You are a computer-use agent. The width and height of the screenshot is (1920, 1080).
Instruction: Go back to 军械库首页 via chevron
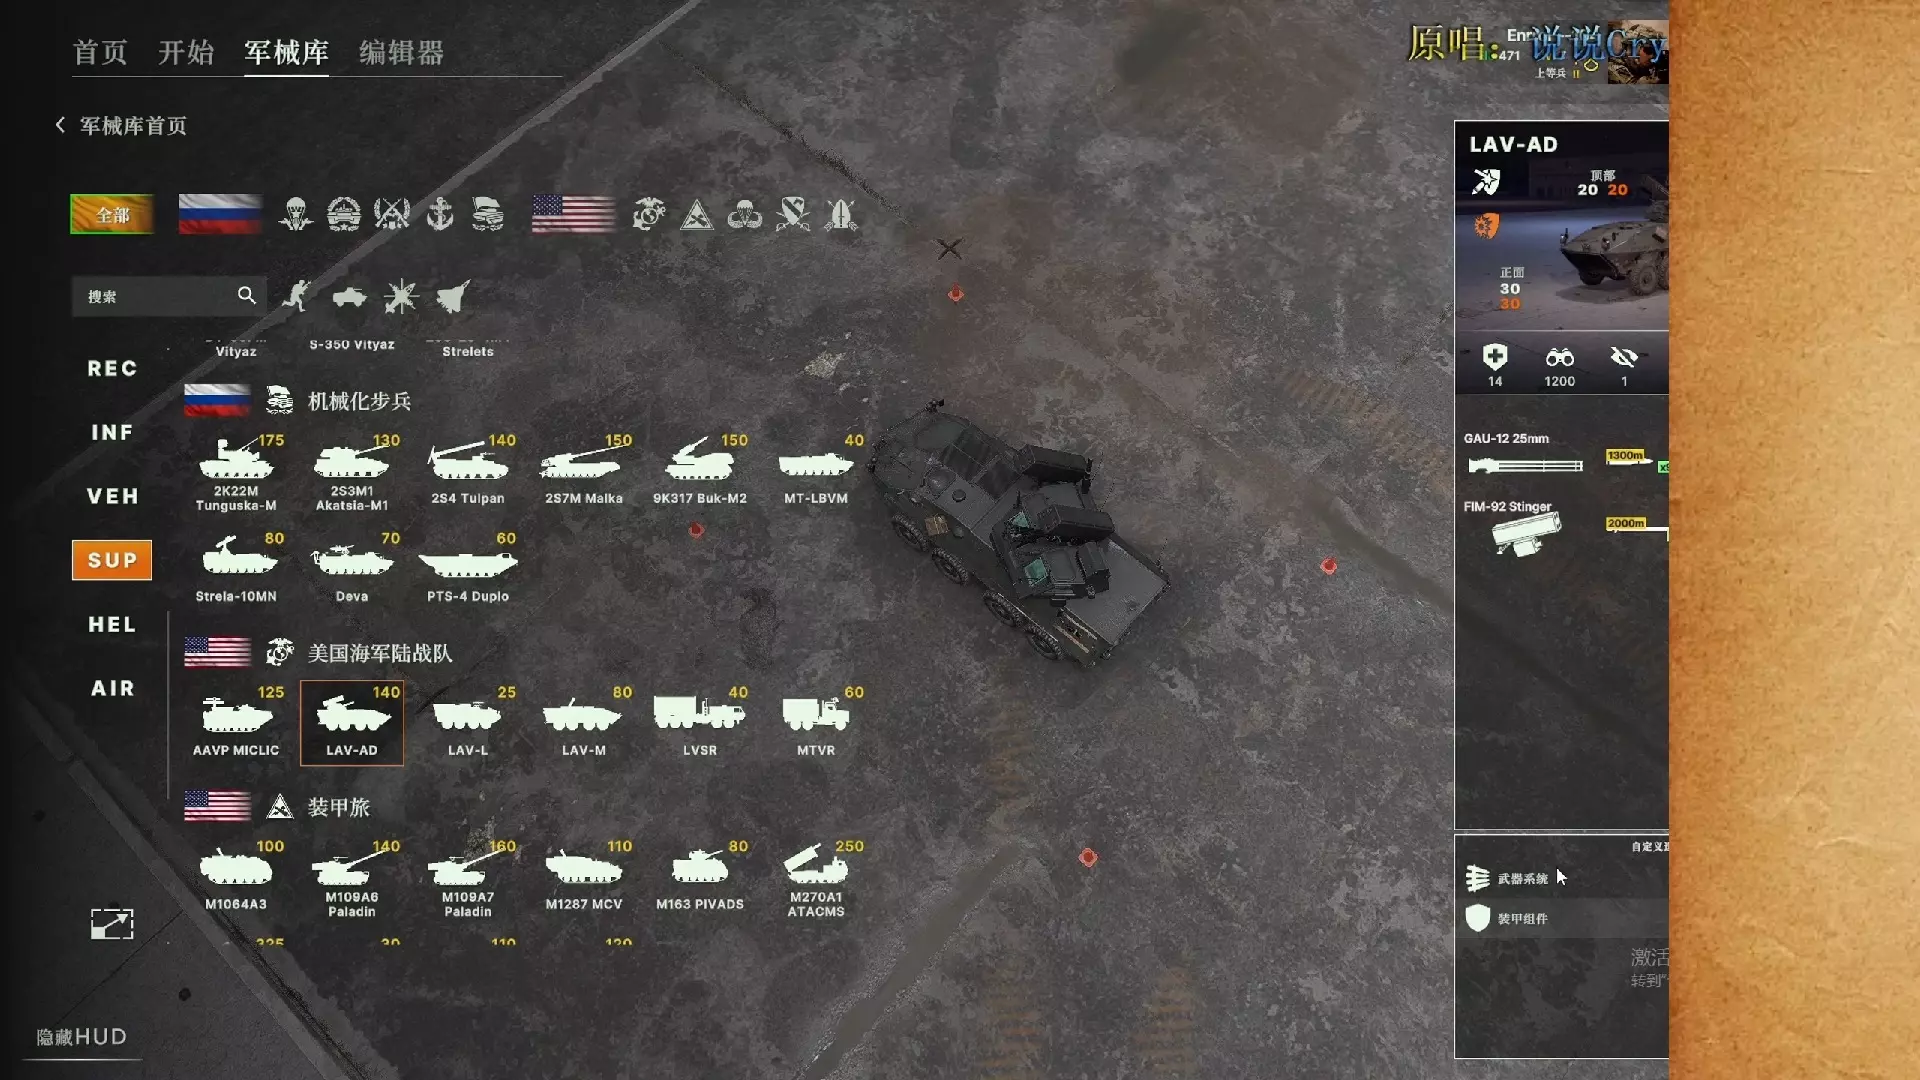pos(60,125)
